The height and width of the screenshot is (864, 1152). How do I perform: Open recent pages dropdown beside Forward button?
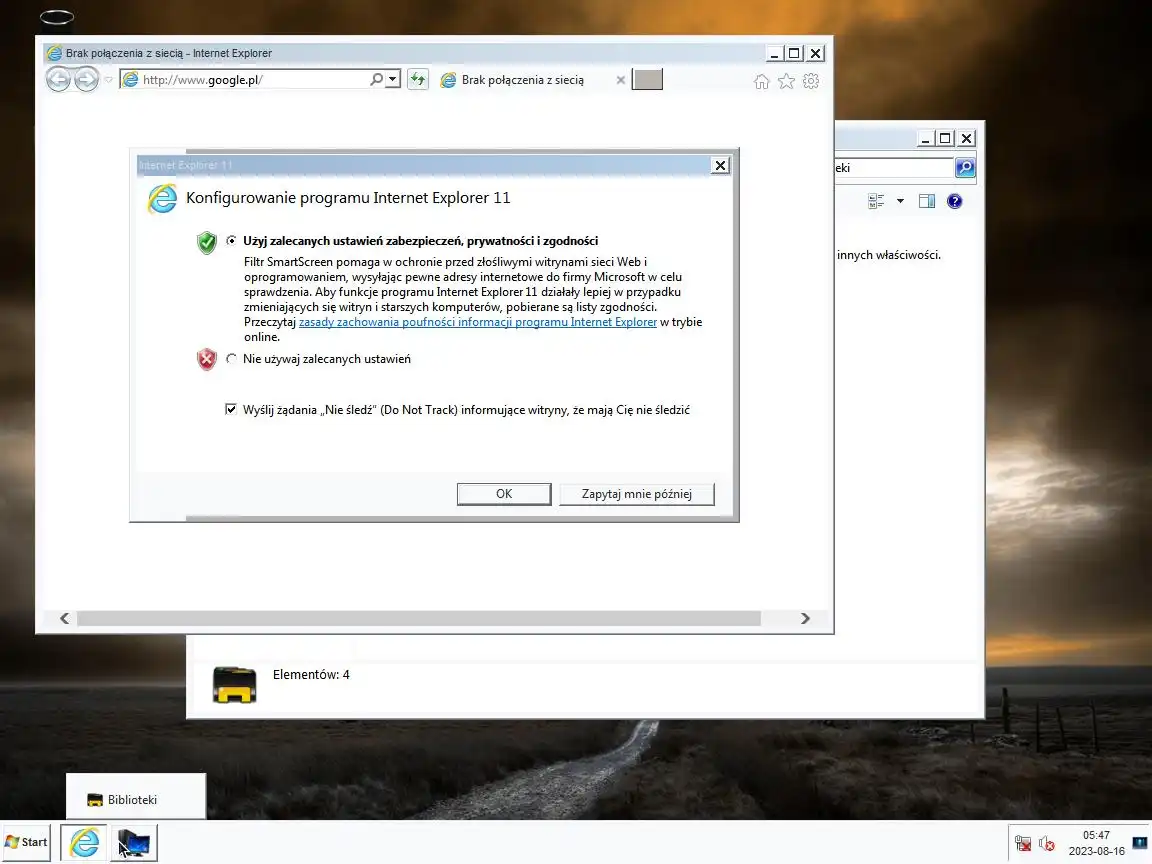pos(109,79)
